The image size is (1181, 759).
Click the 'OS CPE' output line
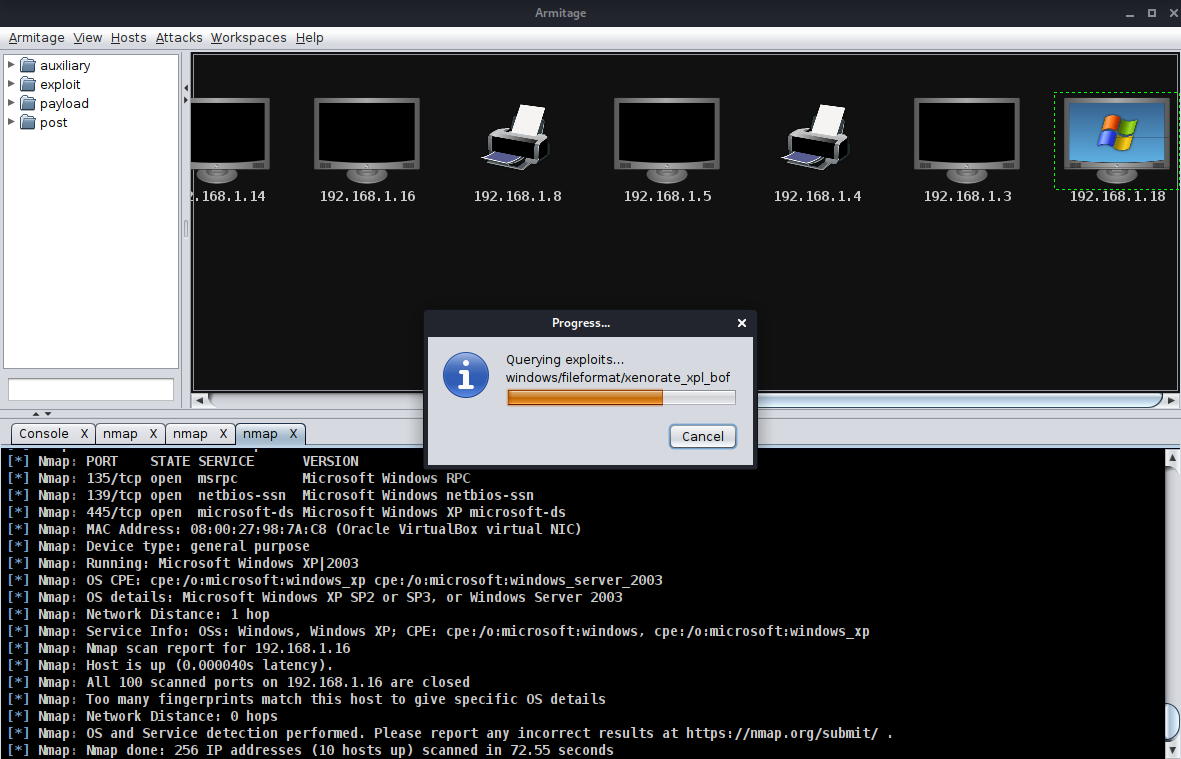(x=335, y=581)
